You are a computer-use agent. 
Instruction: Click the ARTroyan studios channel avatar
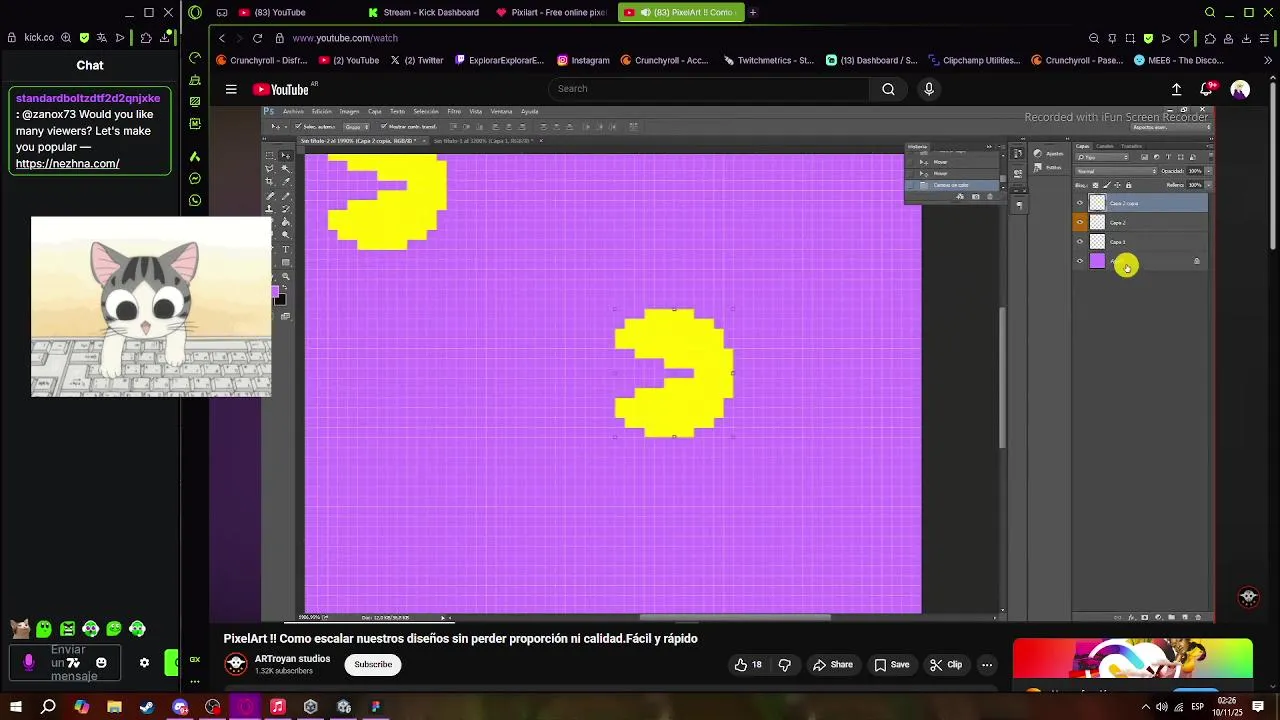point(236,665)
